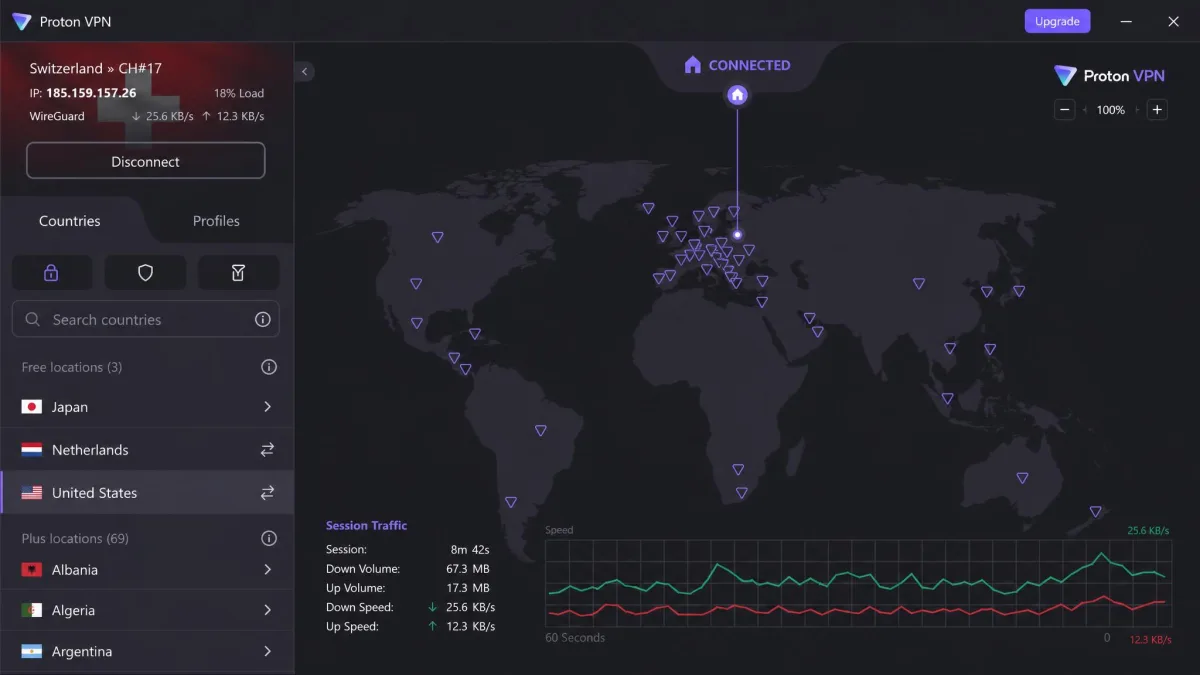
Task: Click the IP address 185.159.157.26
Action: 91,93
